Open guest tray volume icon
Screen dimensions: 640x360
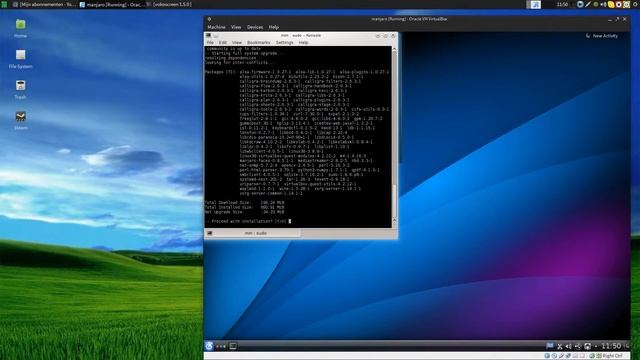569,346
